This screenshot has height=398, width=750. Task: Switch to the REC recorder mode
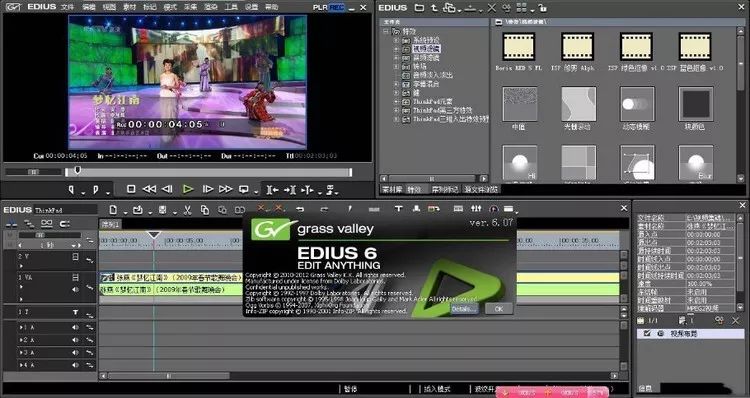[x=336, y=8]
